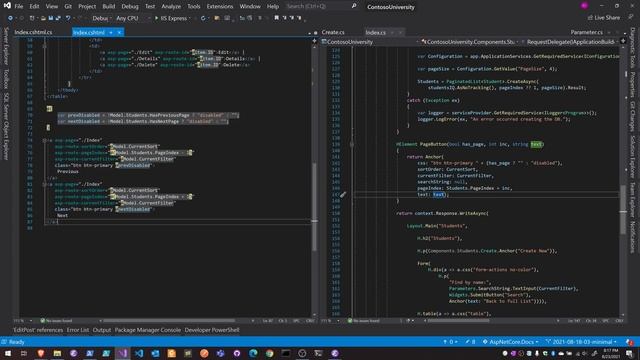Image resolution: width=640 pixels, height=360 pixels.
Task: Open the Git menu
Action: point(68,7)
